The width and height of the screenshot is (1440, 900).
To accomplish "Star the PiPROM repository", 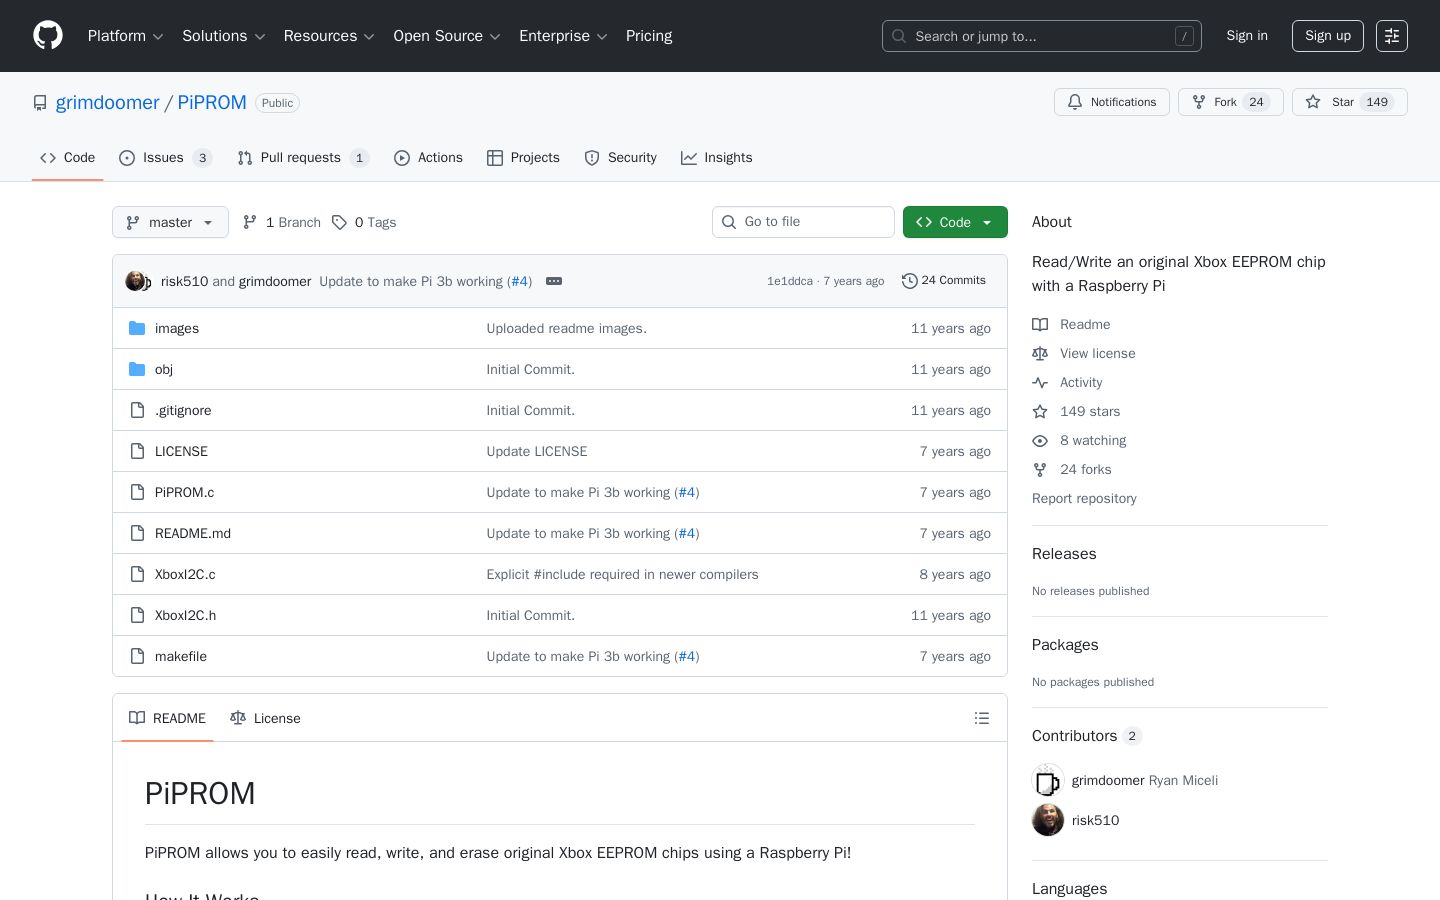I will (x=1350, y=102).
